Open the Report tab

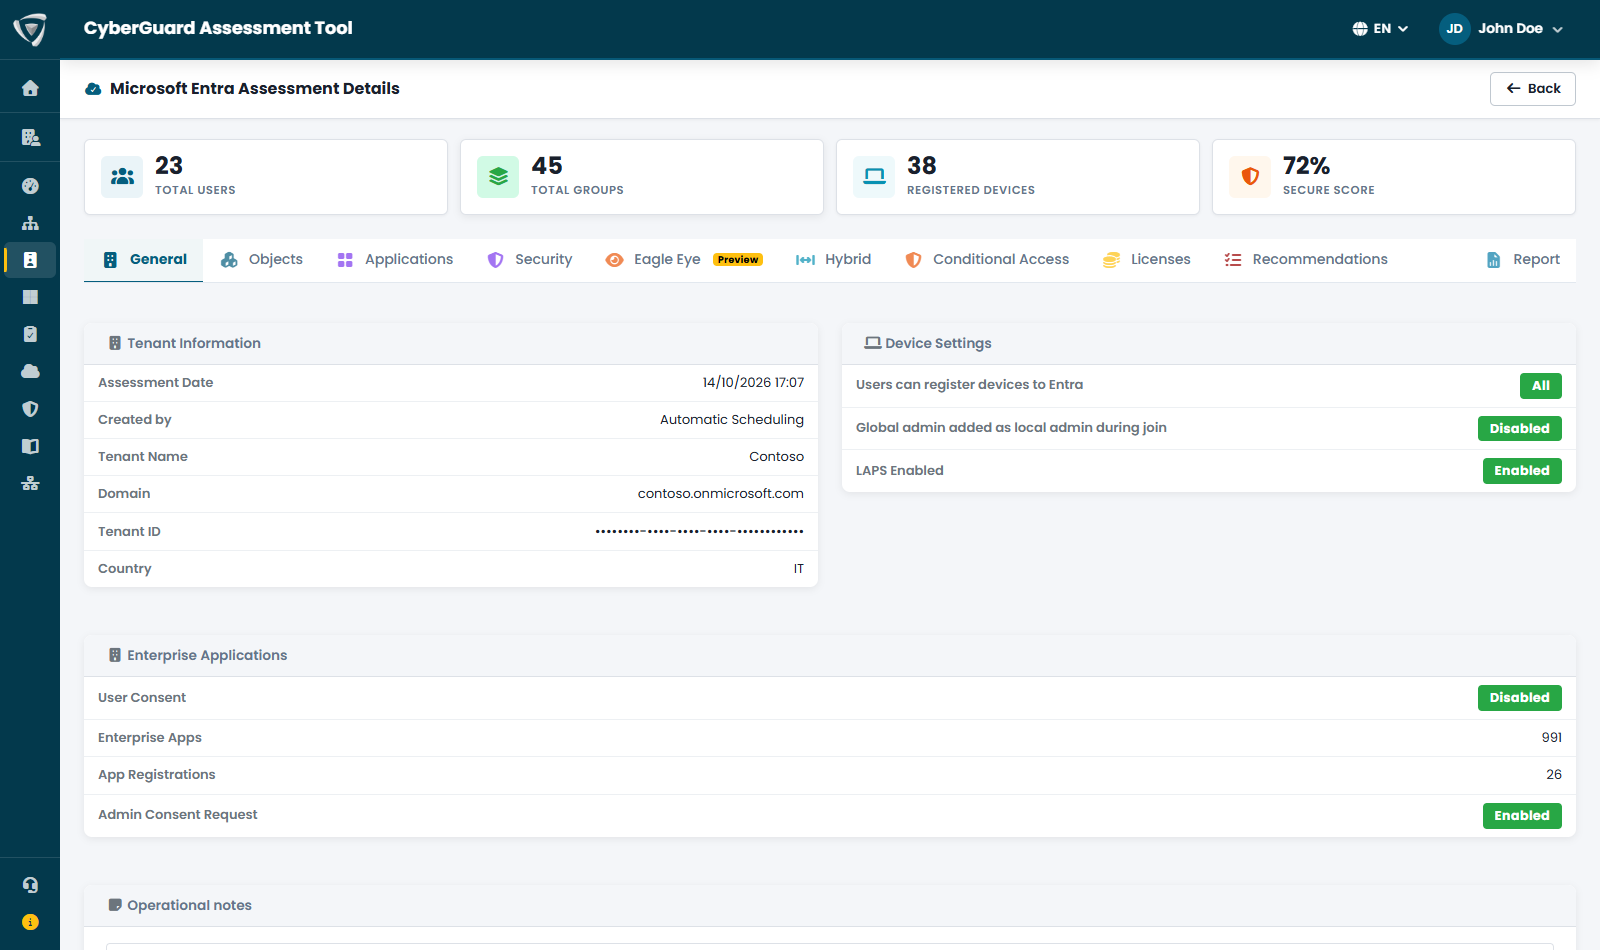pyautogui.click(x=1523, y=260)
